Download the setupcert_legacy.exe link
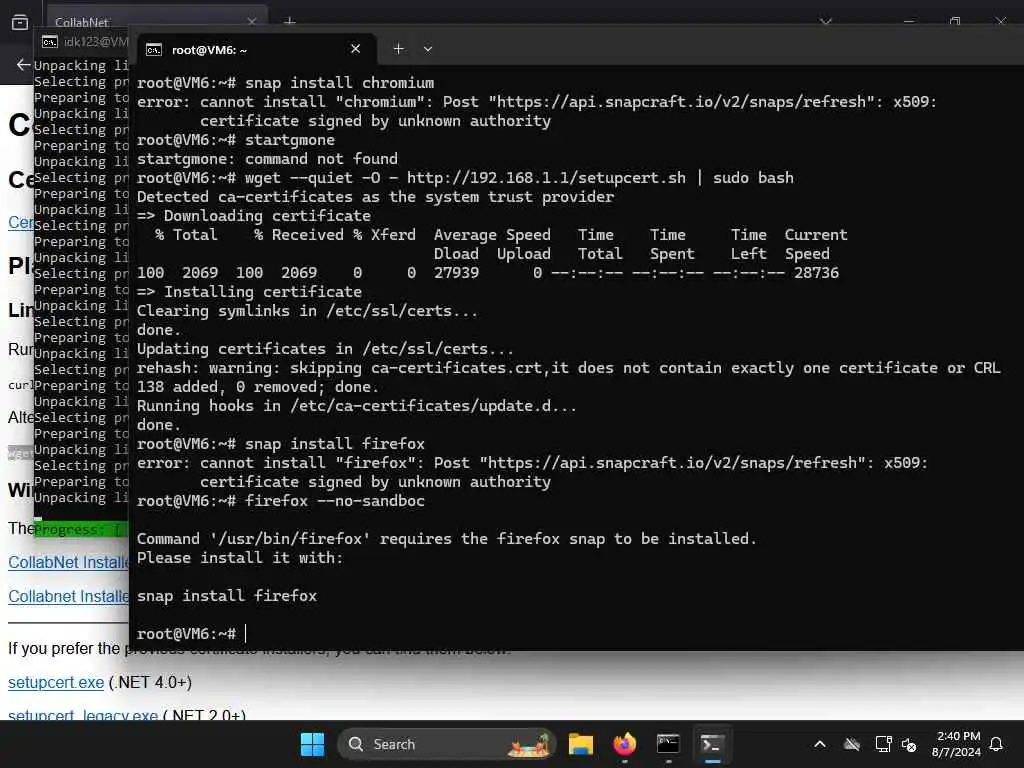The width and height of the screenshot is (1024, 768). (x=83, y=715)
